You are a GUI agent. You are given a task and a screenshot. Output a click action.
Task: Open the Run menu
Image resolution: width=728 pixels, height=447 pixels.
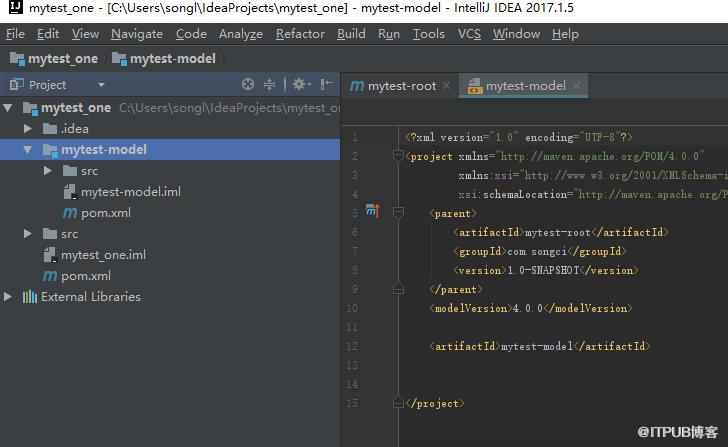[389, 34]
